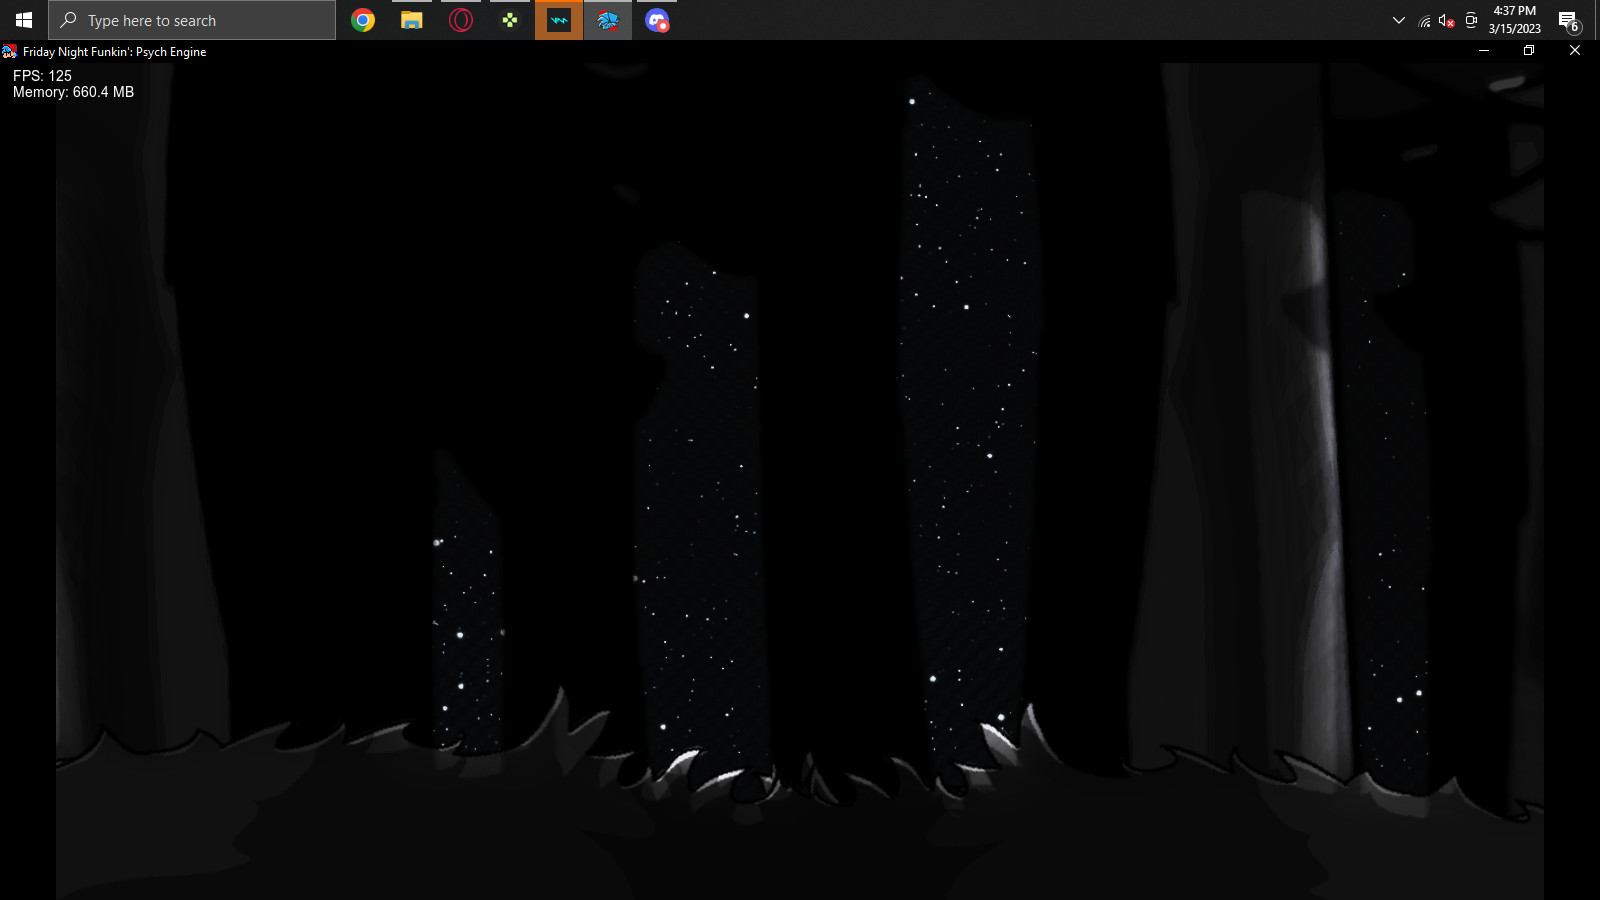Open the green gamepad app on taskbar
Screen dimensions: 1600x900
(x=510, y=20)
